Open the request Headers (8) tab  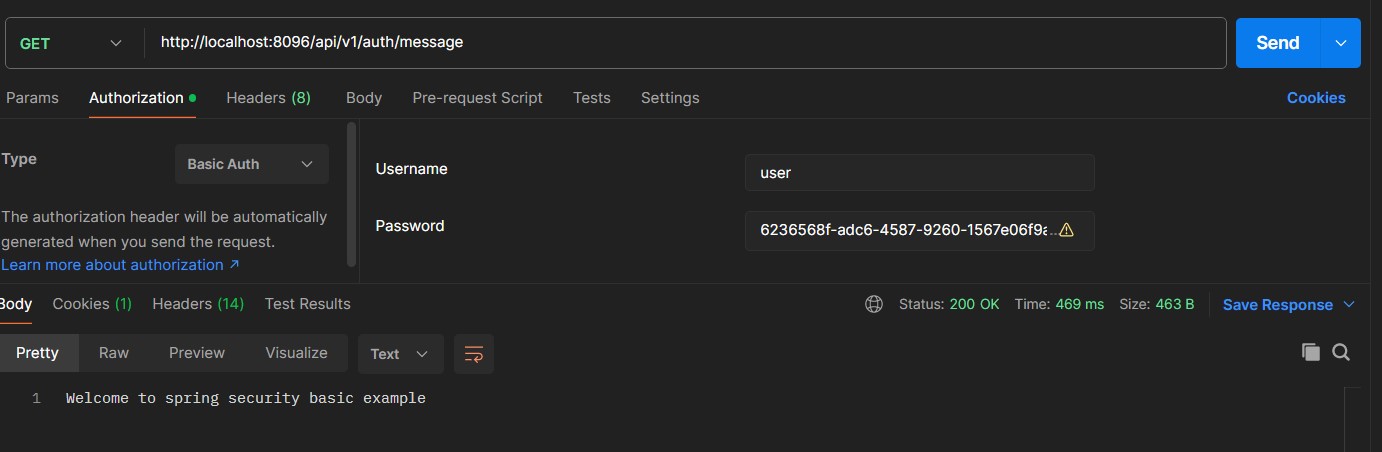tap(268, 98)
